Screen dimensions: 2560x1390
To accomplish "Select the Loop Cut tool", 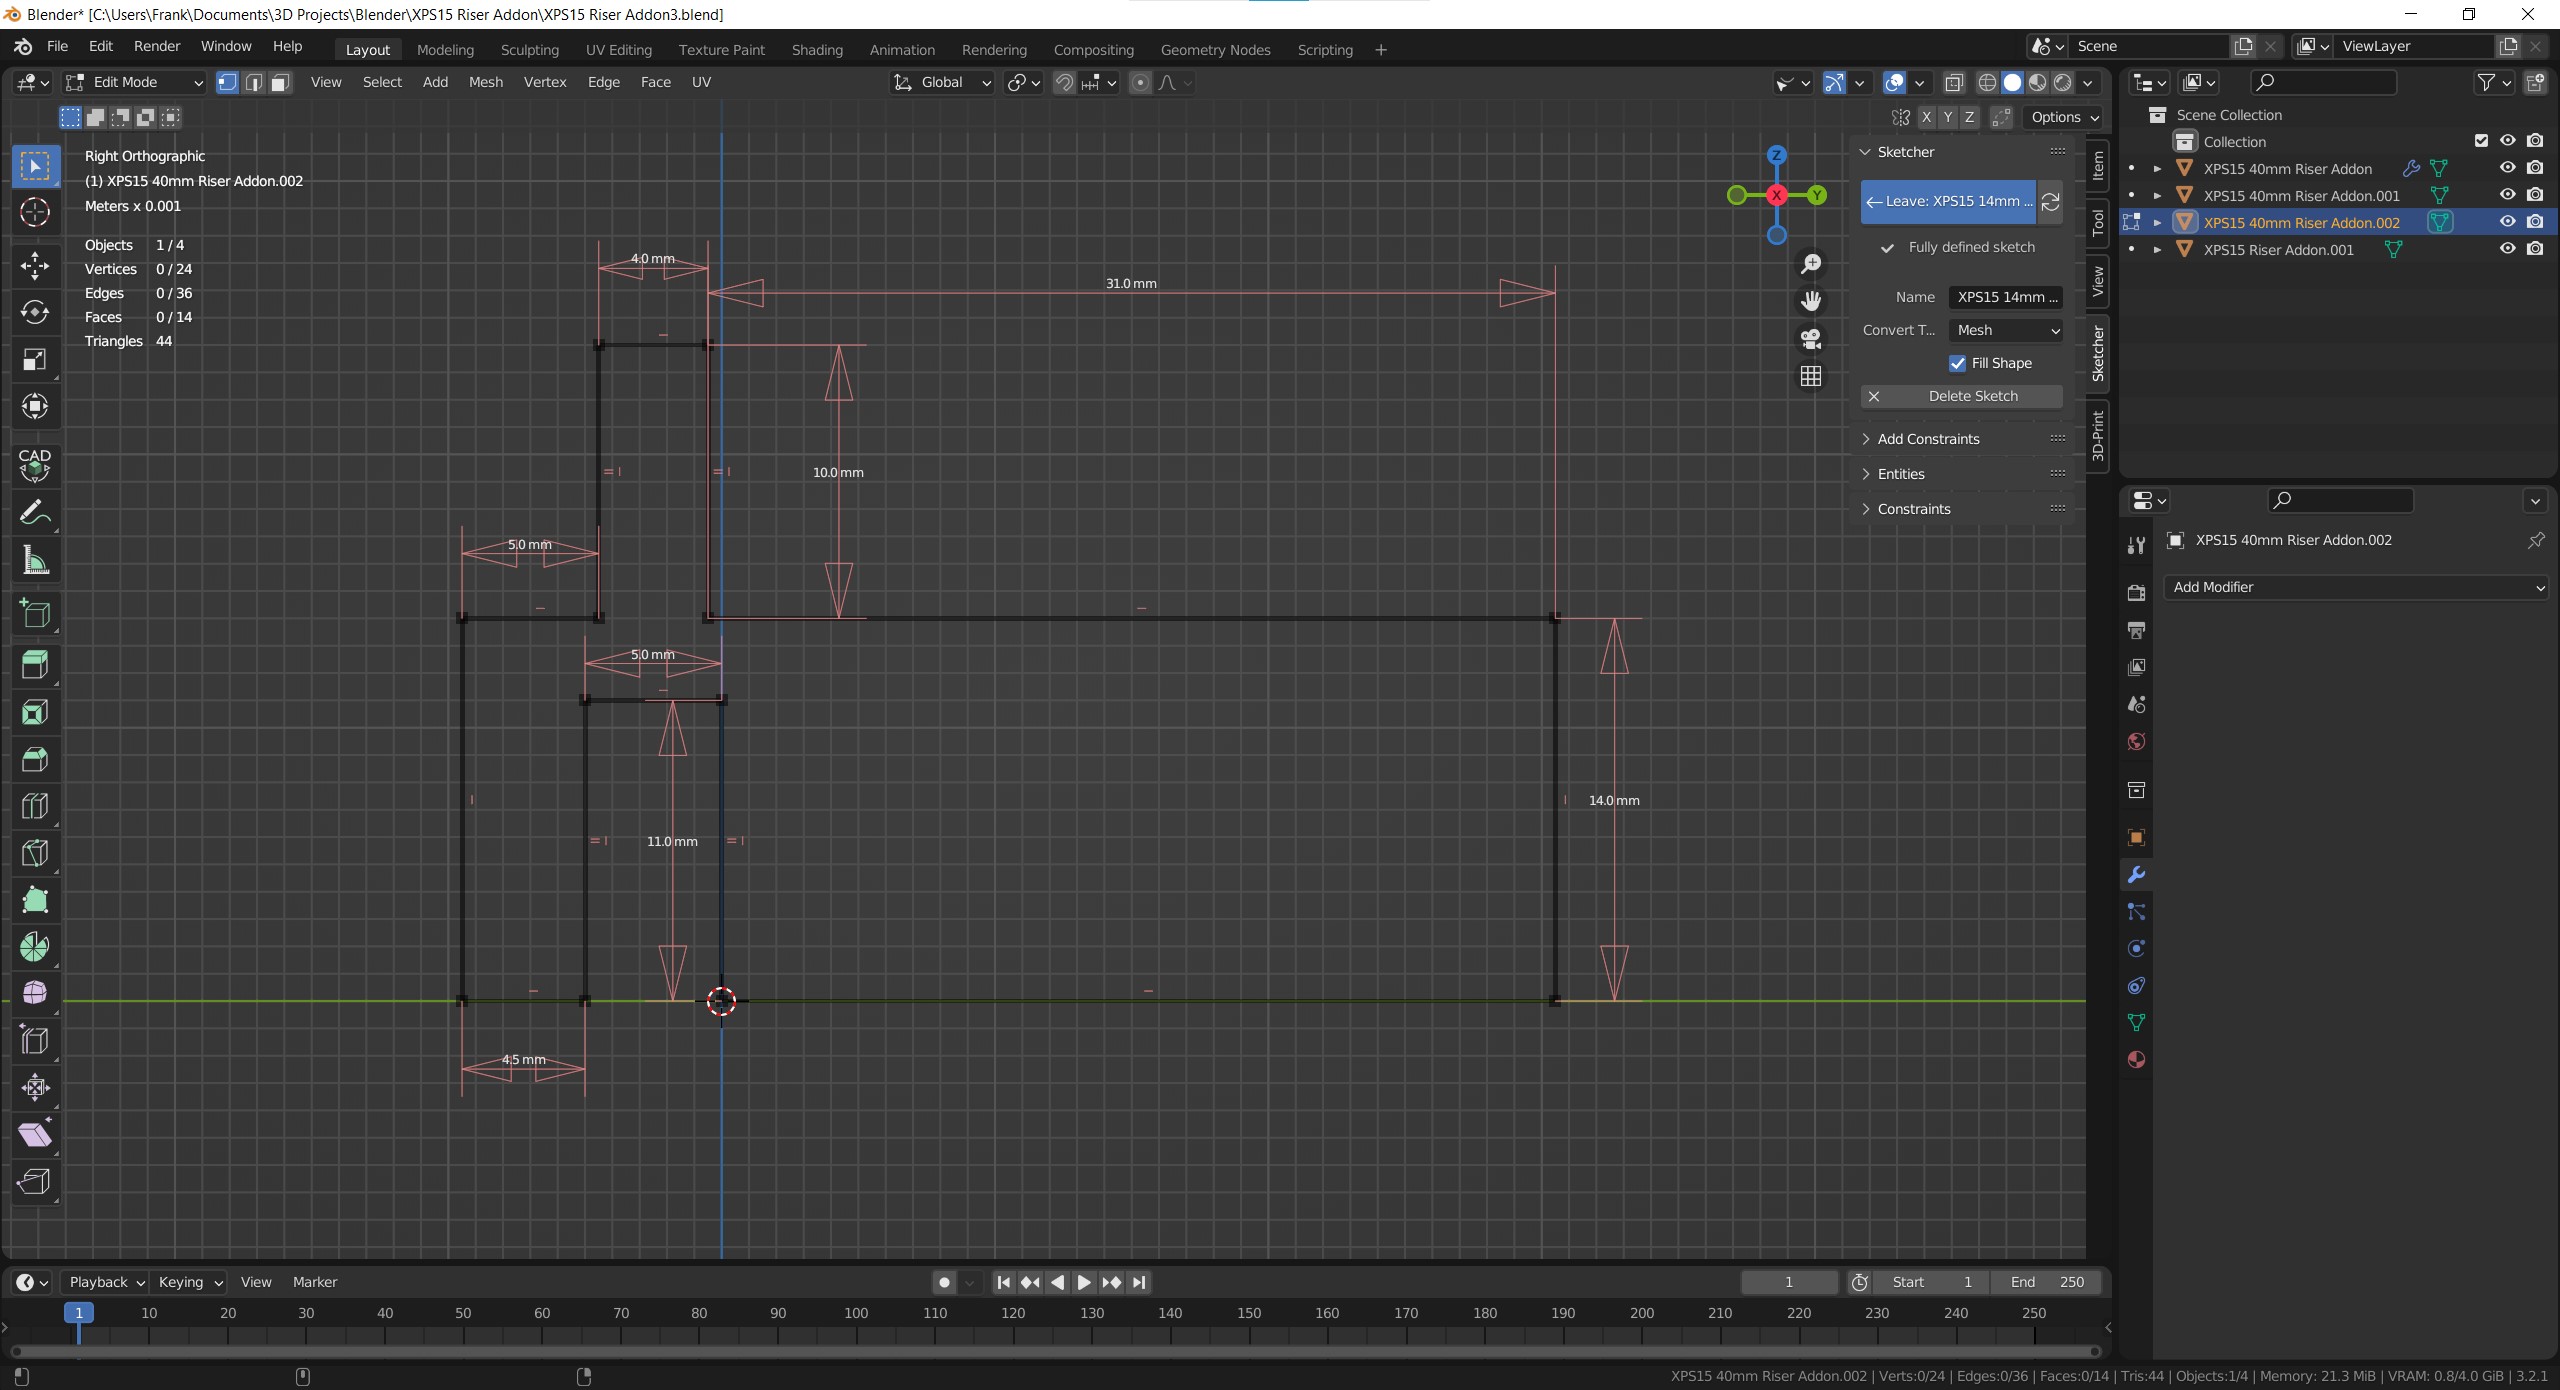I will click(x=35, y=806).
